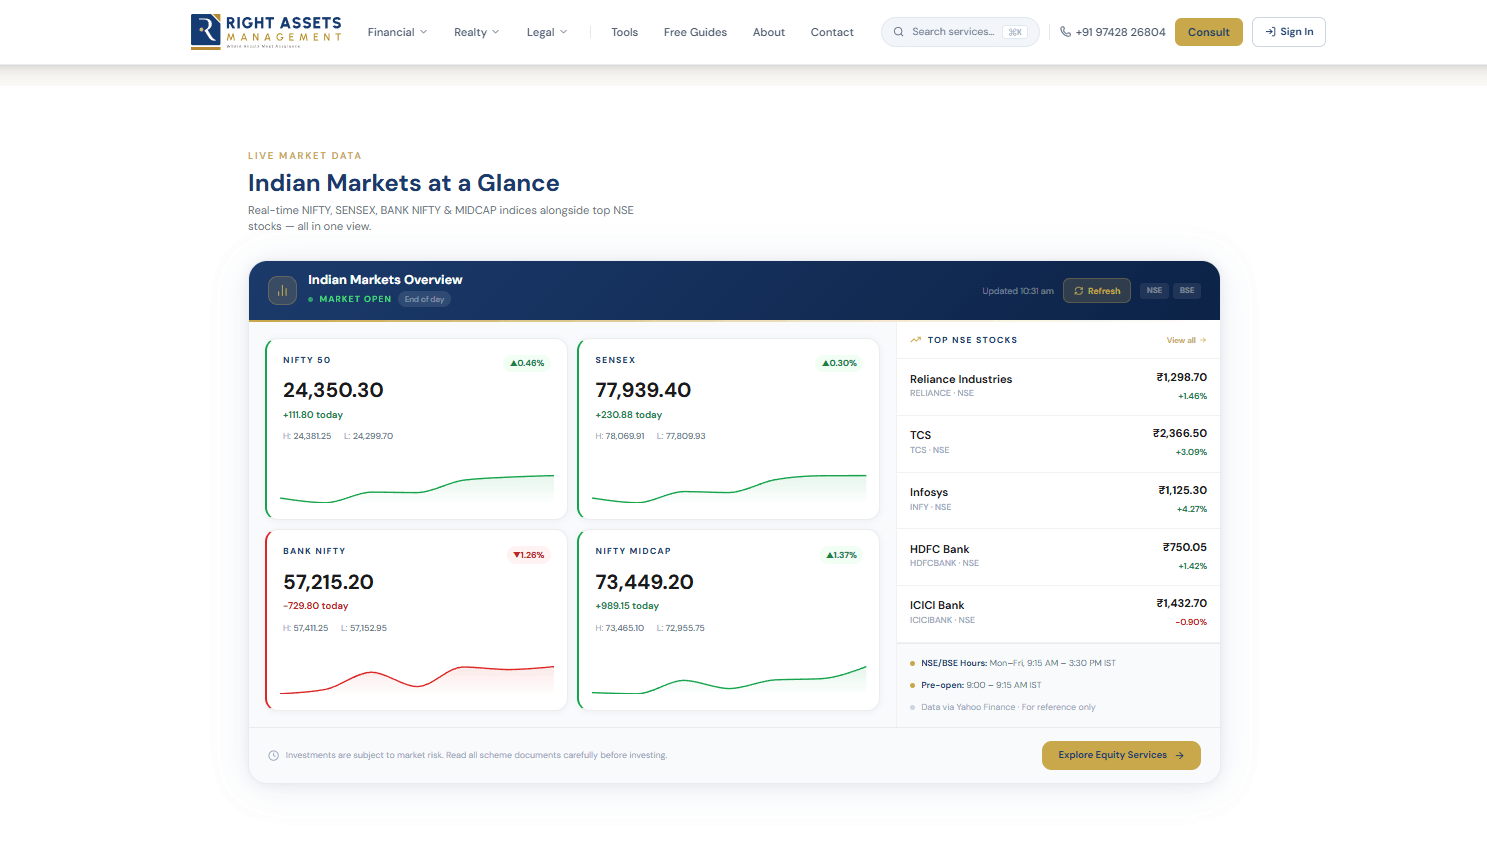Click the End of day badge

point(424,299)
